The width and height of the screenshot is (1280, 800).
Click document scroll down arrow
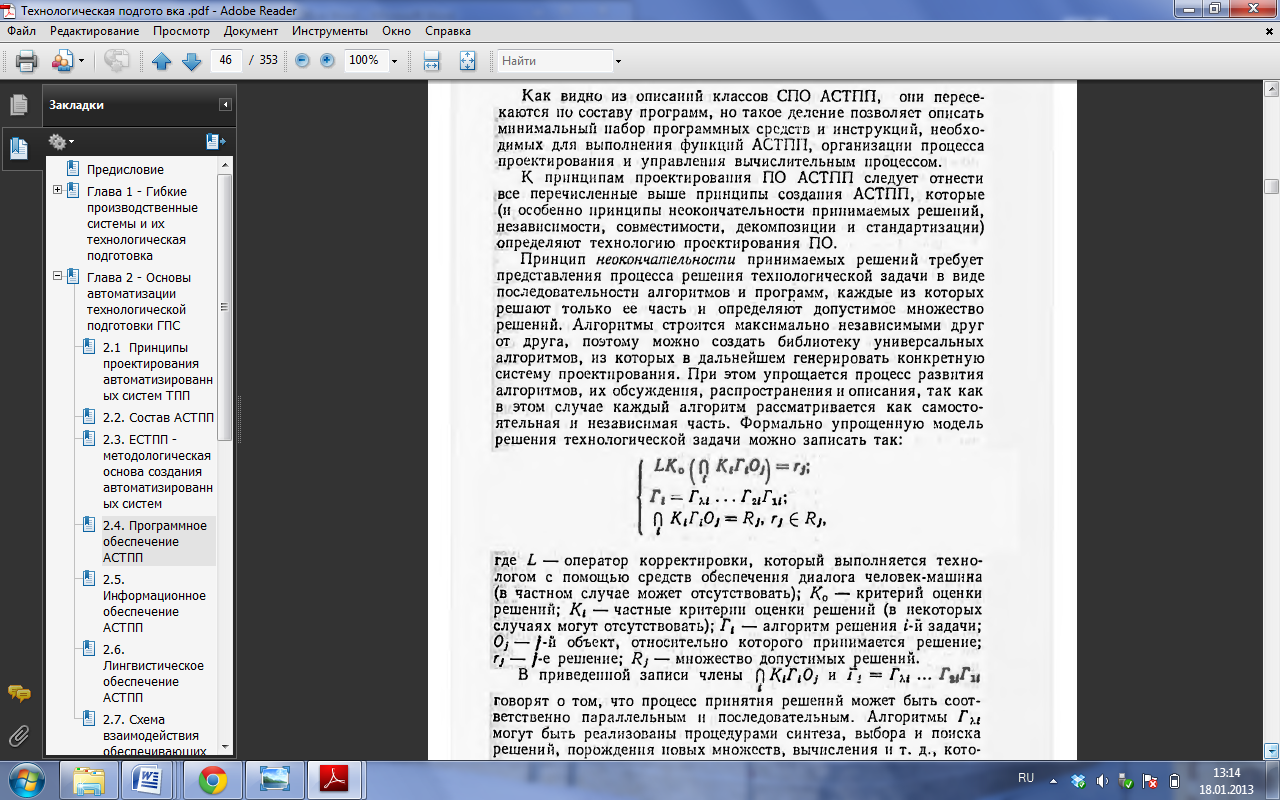(x=1271, y=749)
